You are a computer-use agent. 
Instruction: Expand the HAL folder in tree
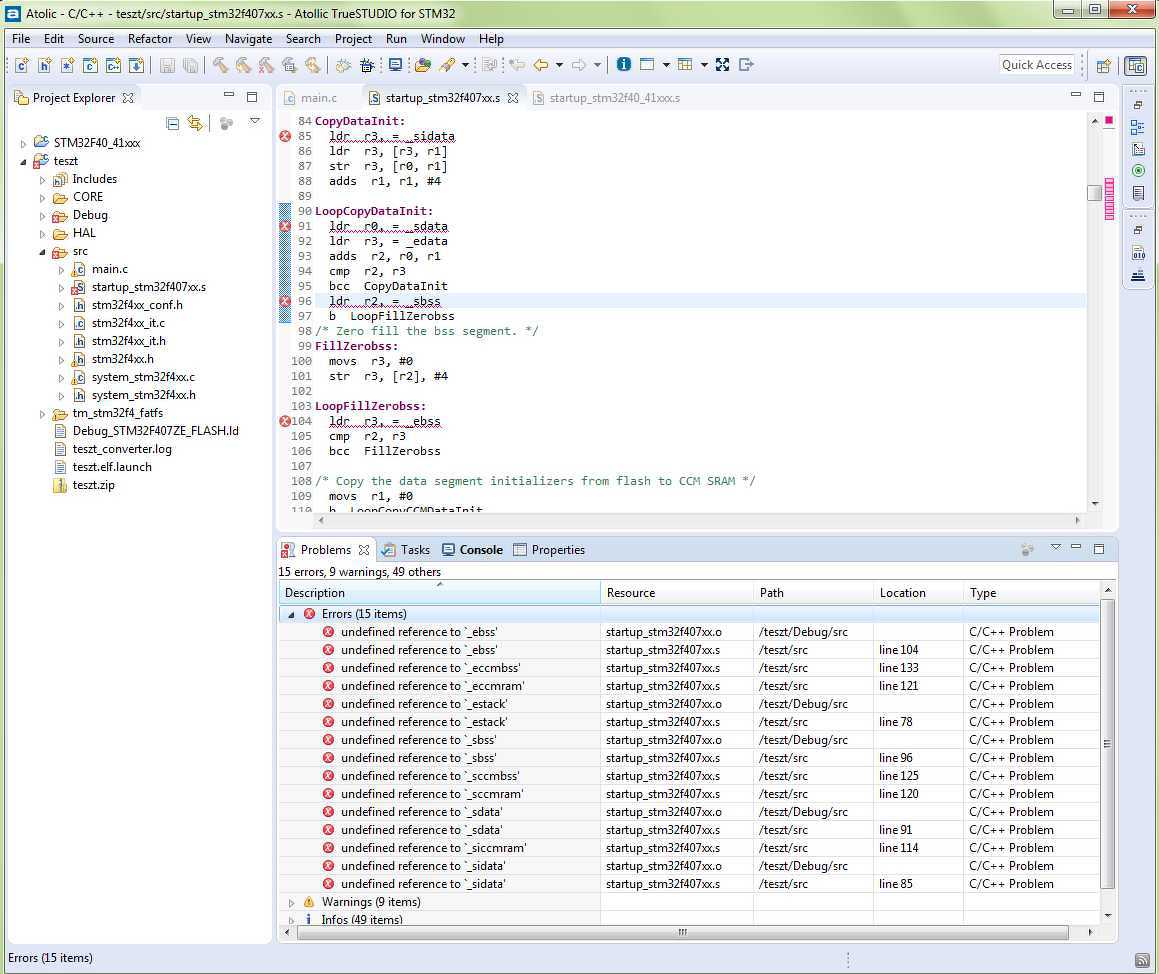tap(42, 234)
